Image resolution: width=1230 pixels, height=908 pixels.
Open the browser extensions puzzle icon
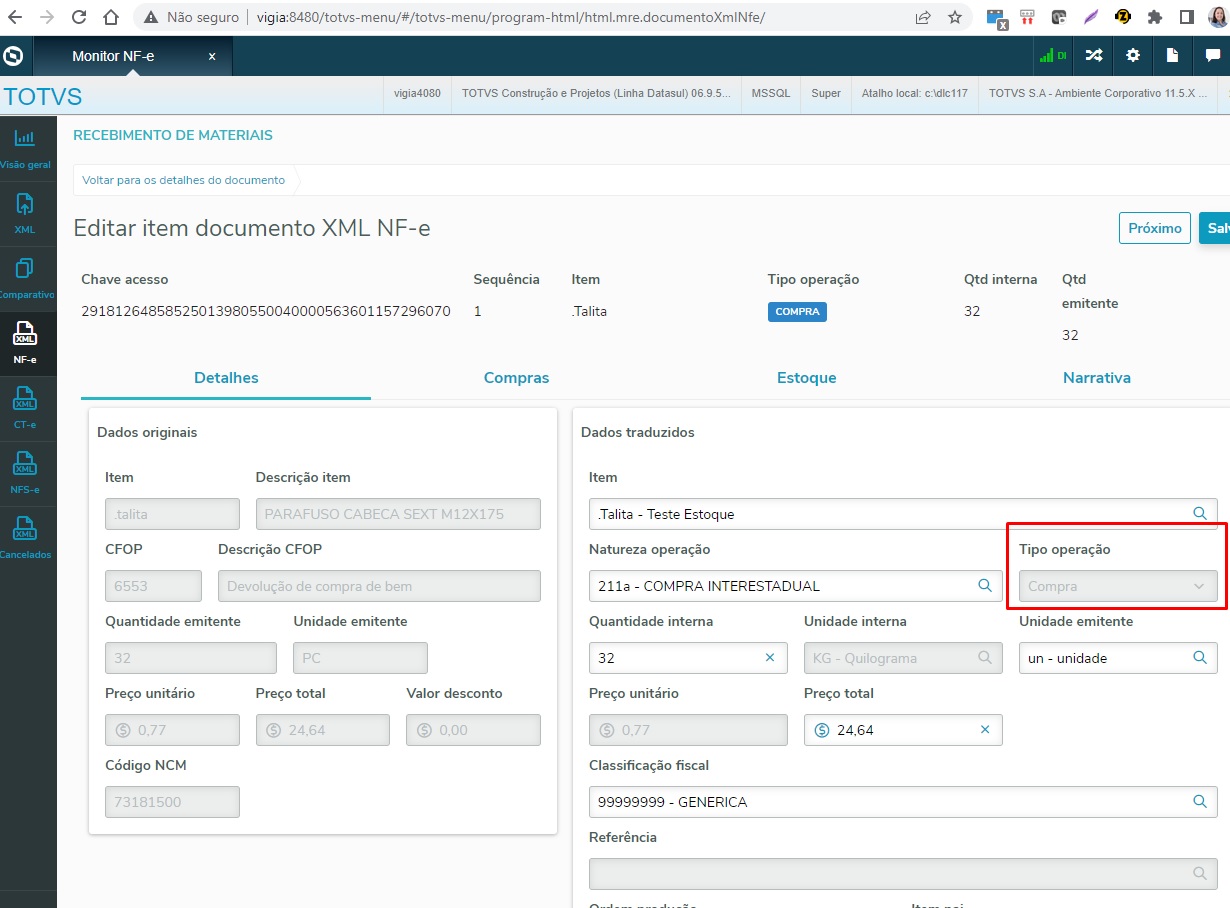pos(1155,17)
